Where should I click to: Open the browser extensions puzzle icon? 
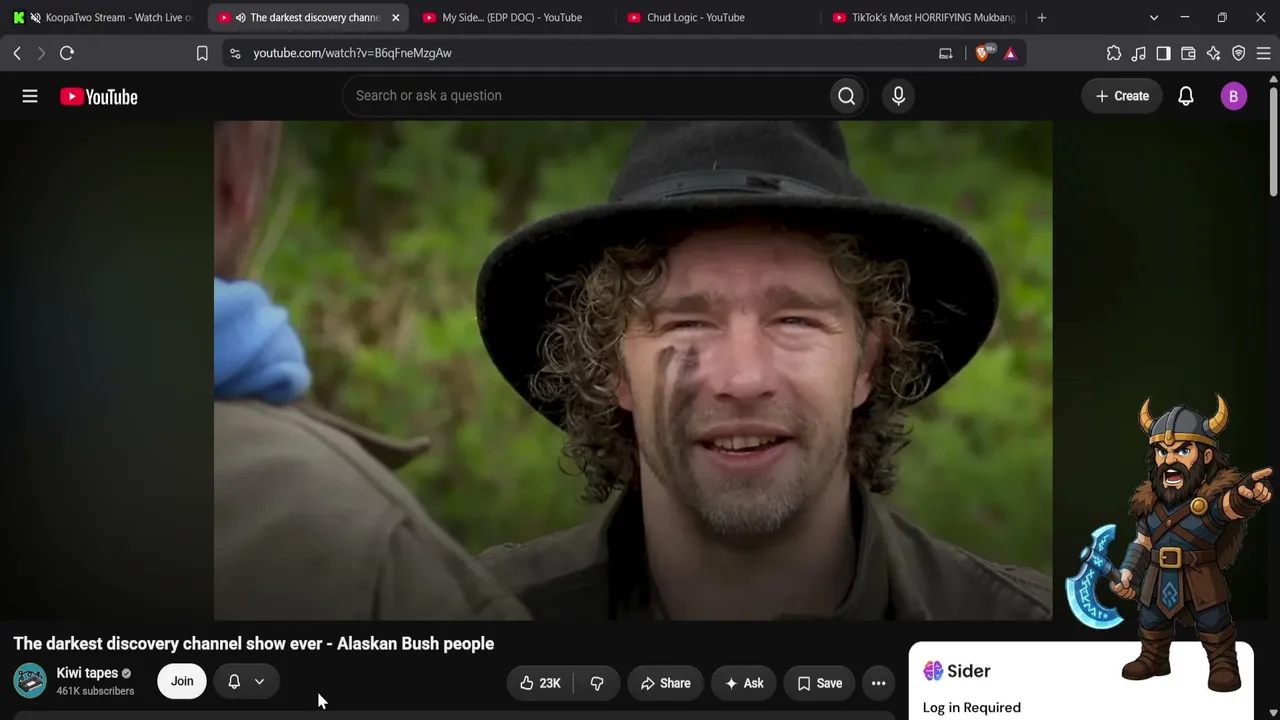click(1114, 53)
